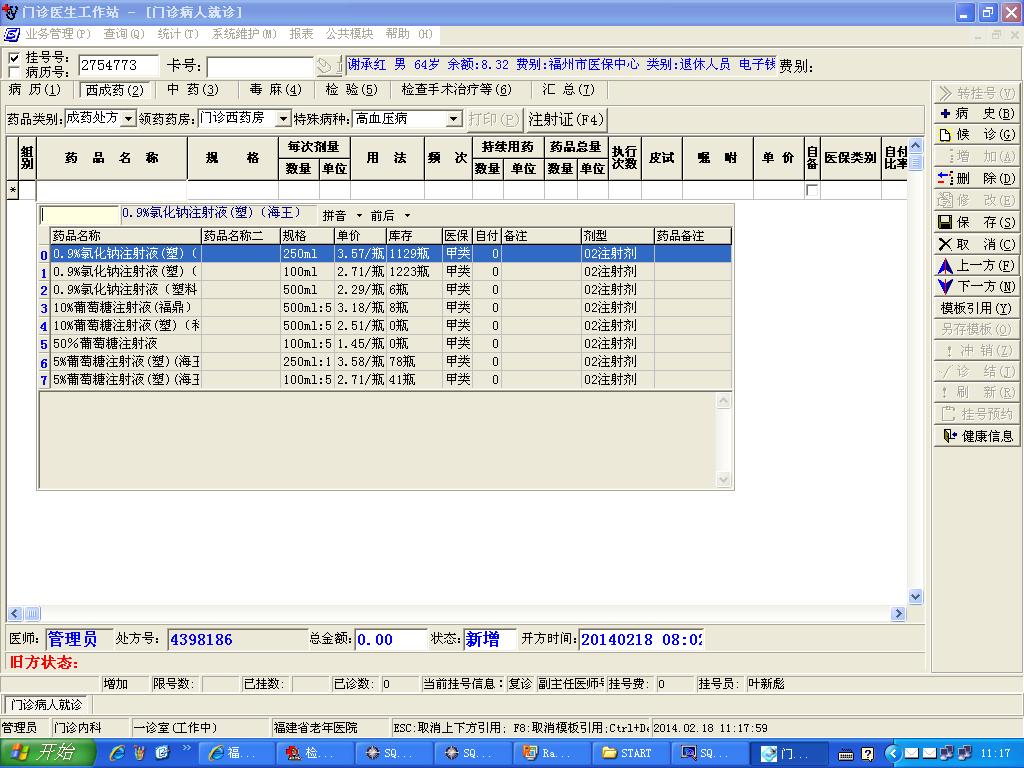The width and height of the screenshot is (1024, 768).
Task: Click the 模板引用 button
Action: point(976,308)
